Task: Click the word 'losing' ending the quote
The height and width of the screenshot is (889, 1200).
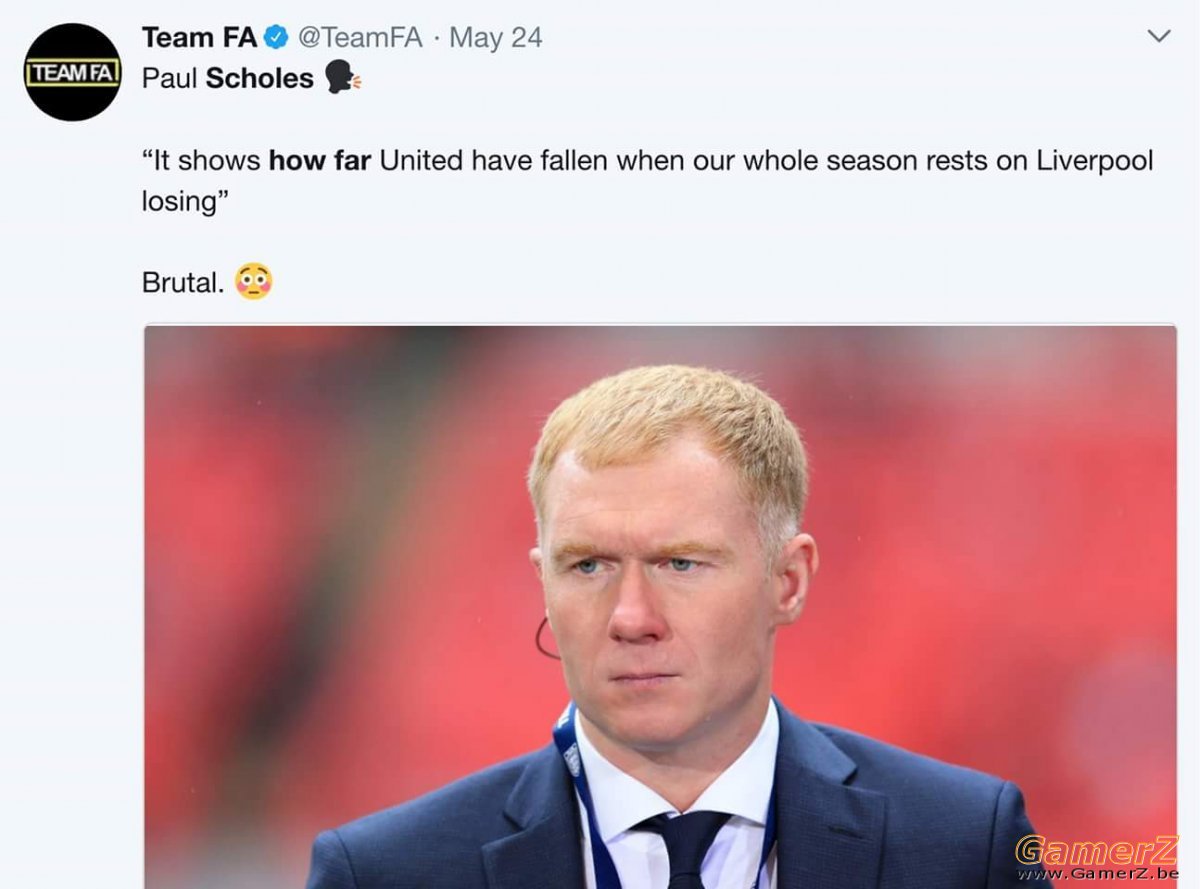Action: pyautogui.click(x=179, y=202)
